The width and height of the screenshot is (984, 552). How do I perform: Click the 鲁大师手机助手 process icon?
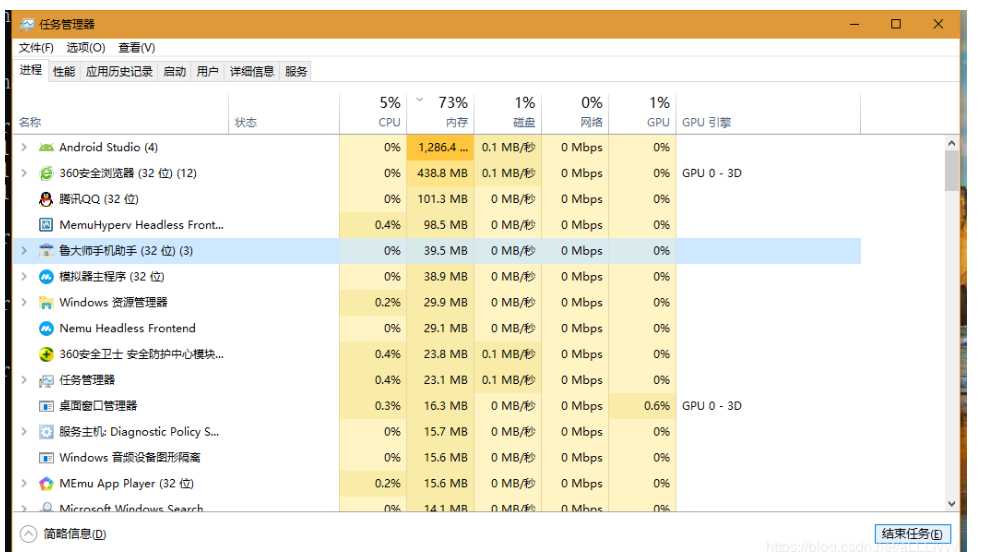pos(46,250)
